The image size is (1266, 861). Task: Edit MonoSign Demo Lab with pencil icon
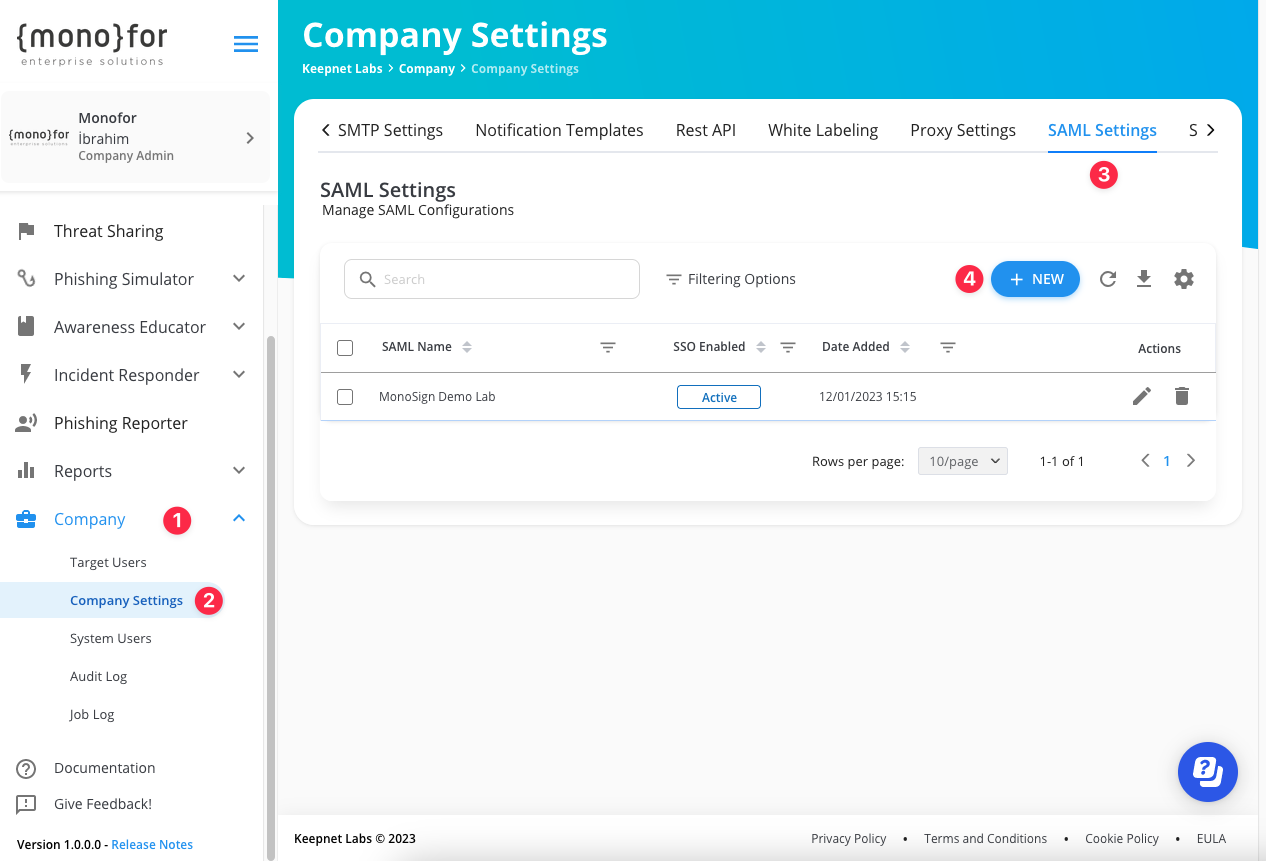tap(1141, 396)
